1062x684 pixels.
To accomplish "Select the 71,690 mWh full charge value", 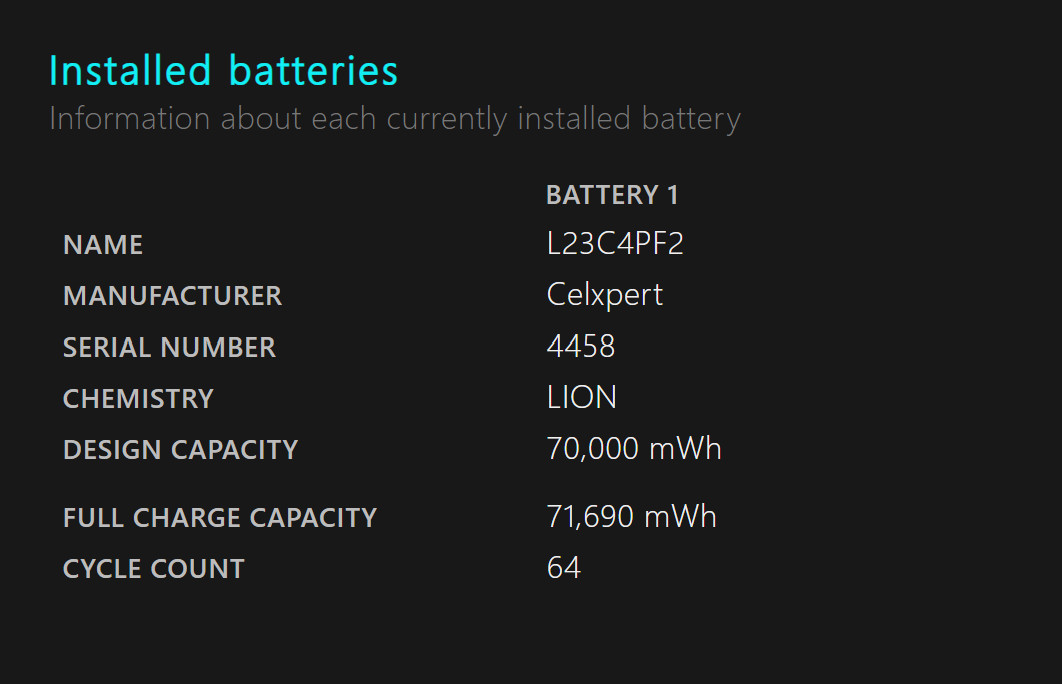I will coord(631,516).
